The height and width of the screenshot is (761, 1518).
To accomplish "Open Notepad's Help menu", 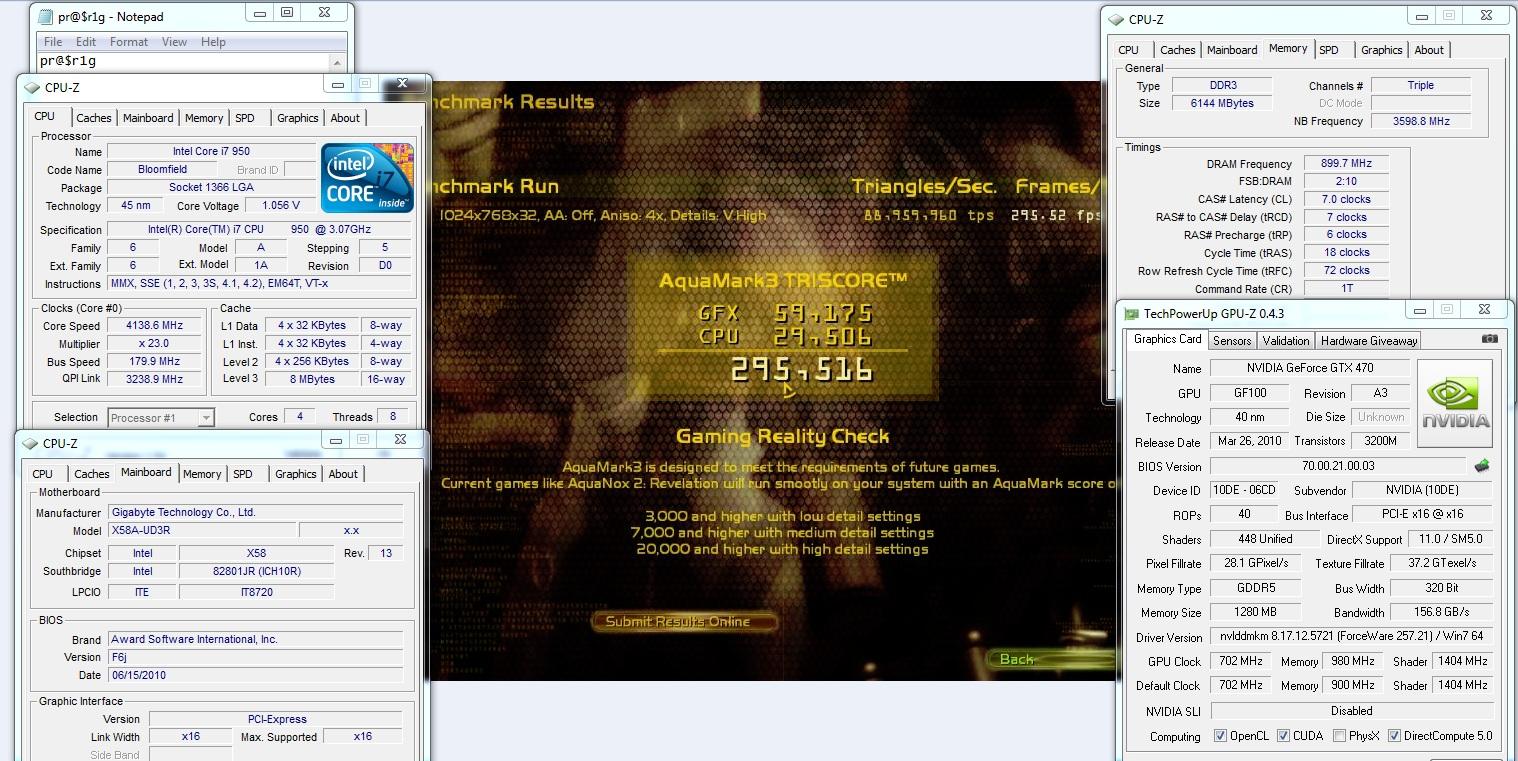I will pyautogui.click(x=213, y=42).
